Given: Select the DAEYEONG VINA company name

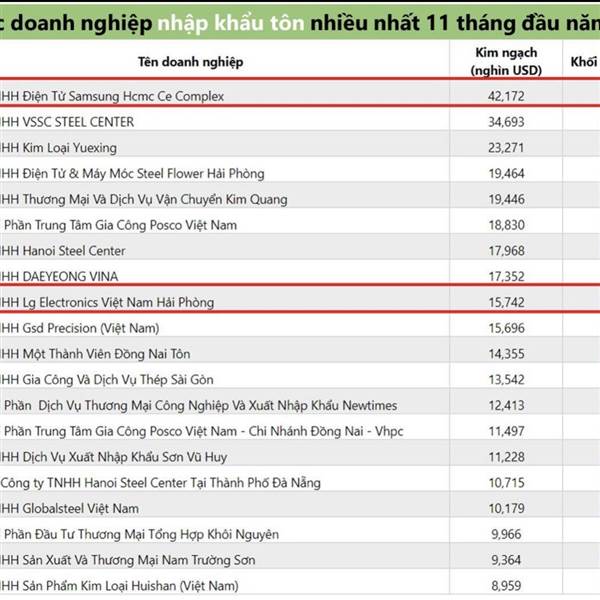Looking at the screenshot, I should [59, 277].
